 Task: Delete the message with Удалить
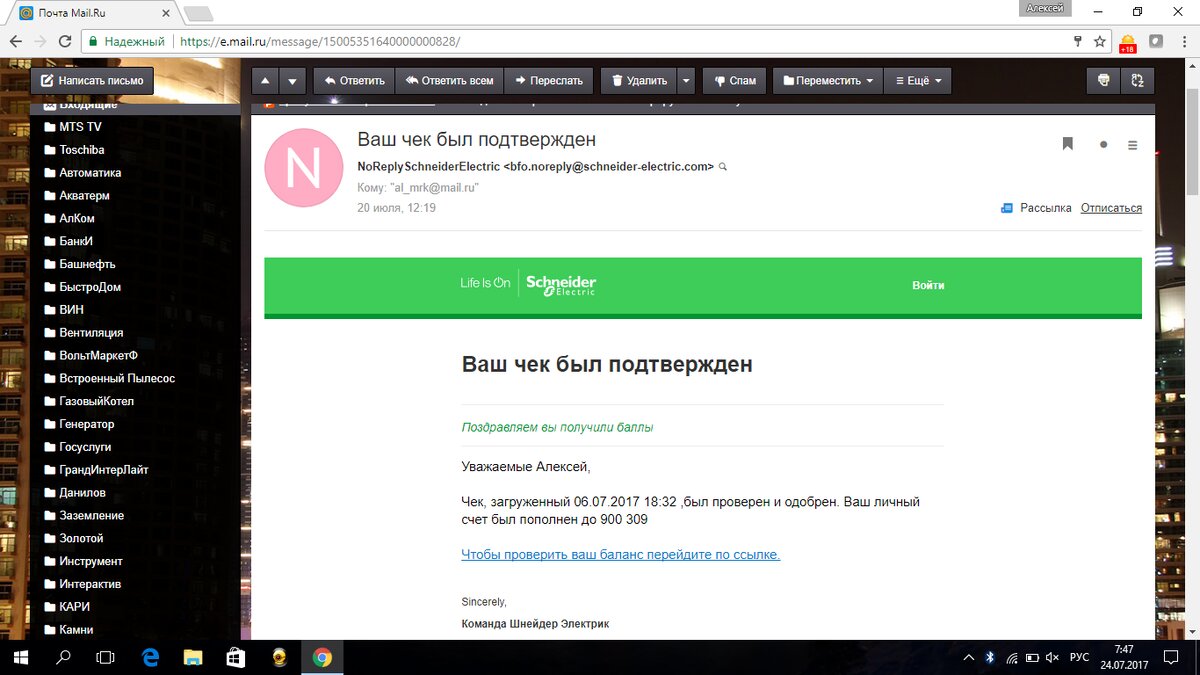639,80
